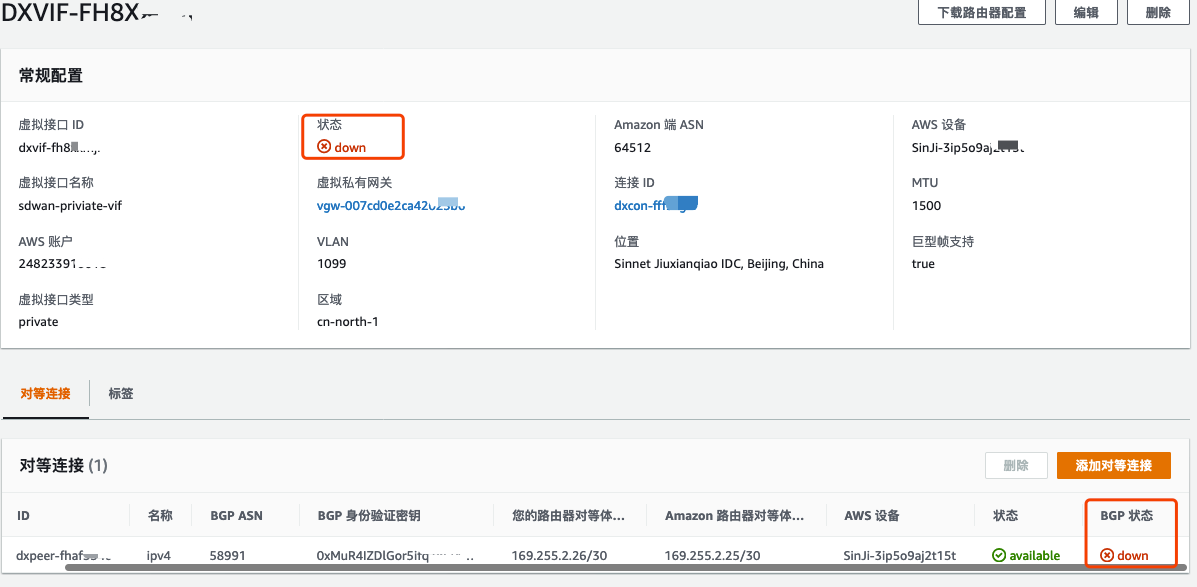Click the BGP ASN column header
Image resolution: width=1197 pixels, height=587 pixels.
236,515
